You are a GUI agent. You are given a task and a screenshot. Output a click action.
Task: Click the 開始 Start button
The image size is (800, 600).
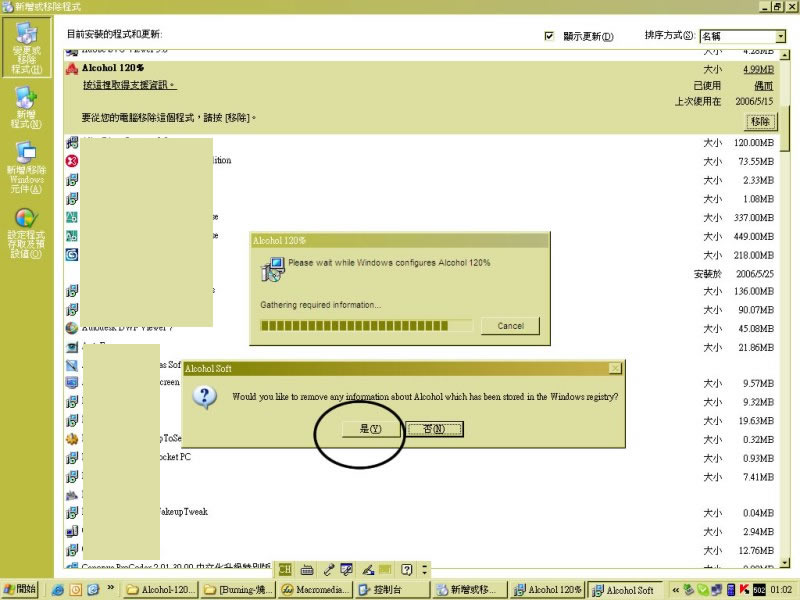(21, 589)
